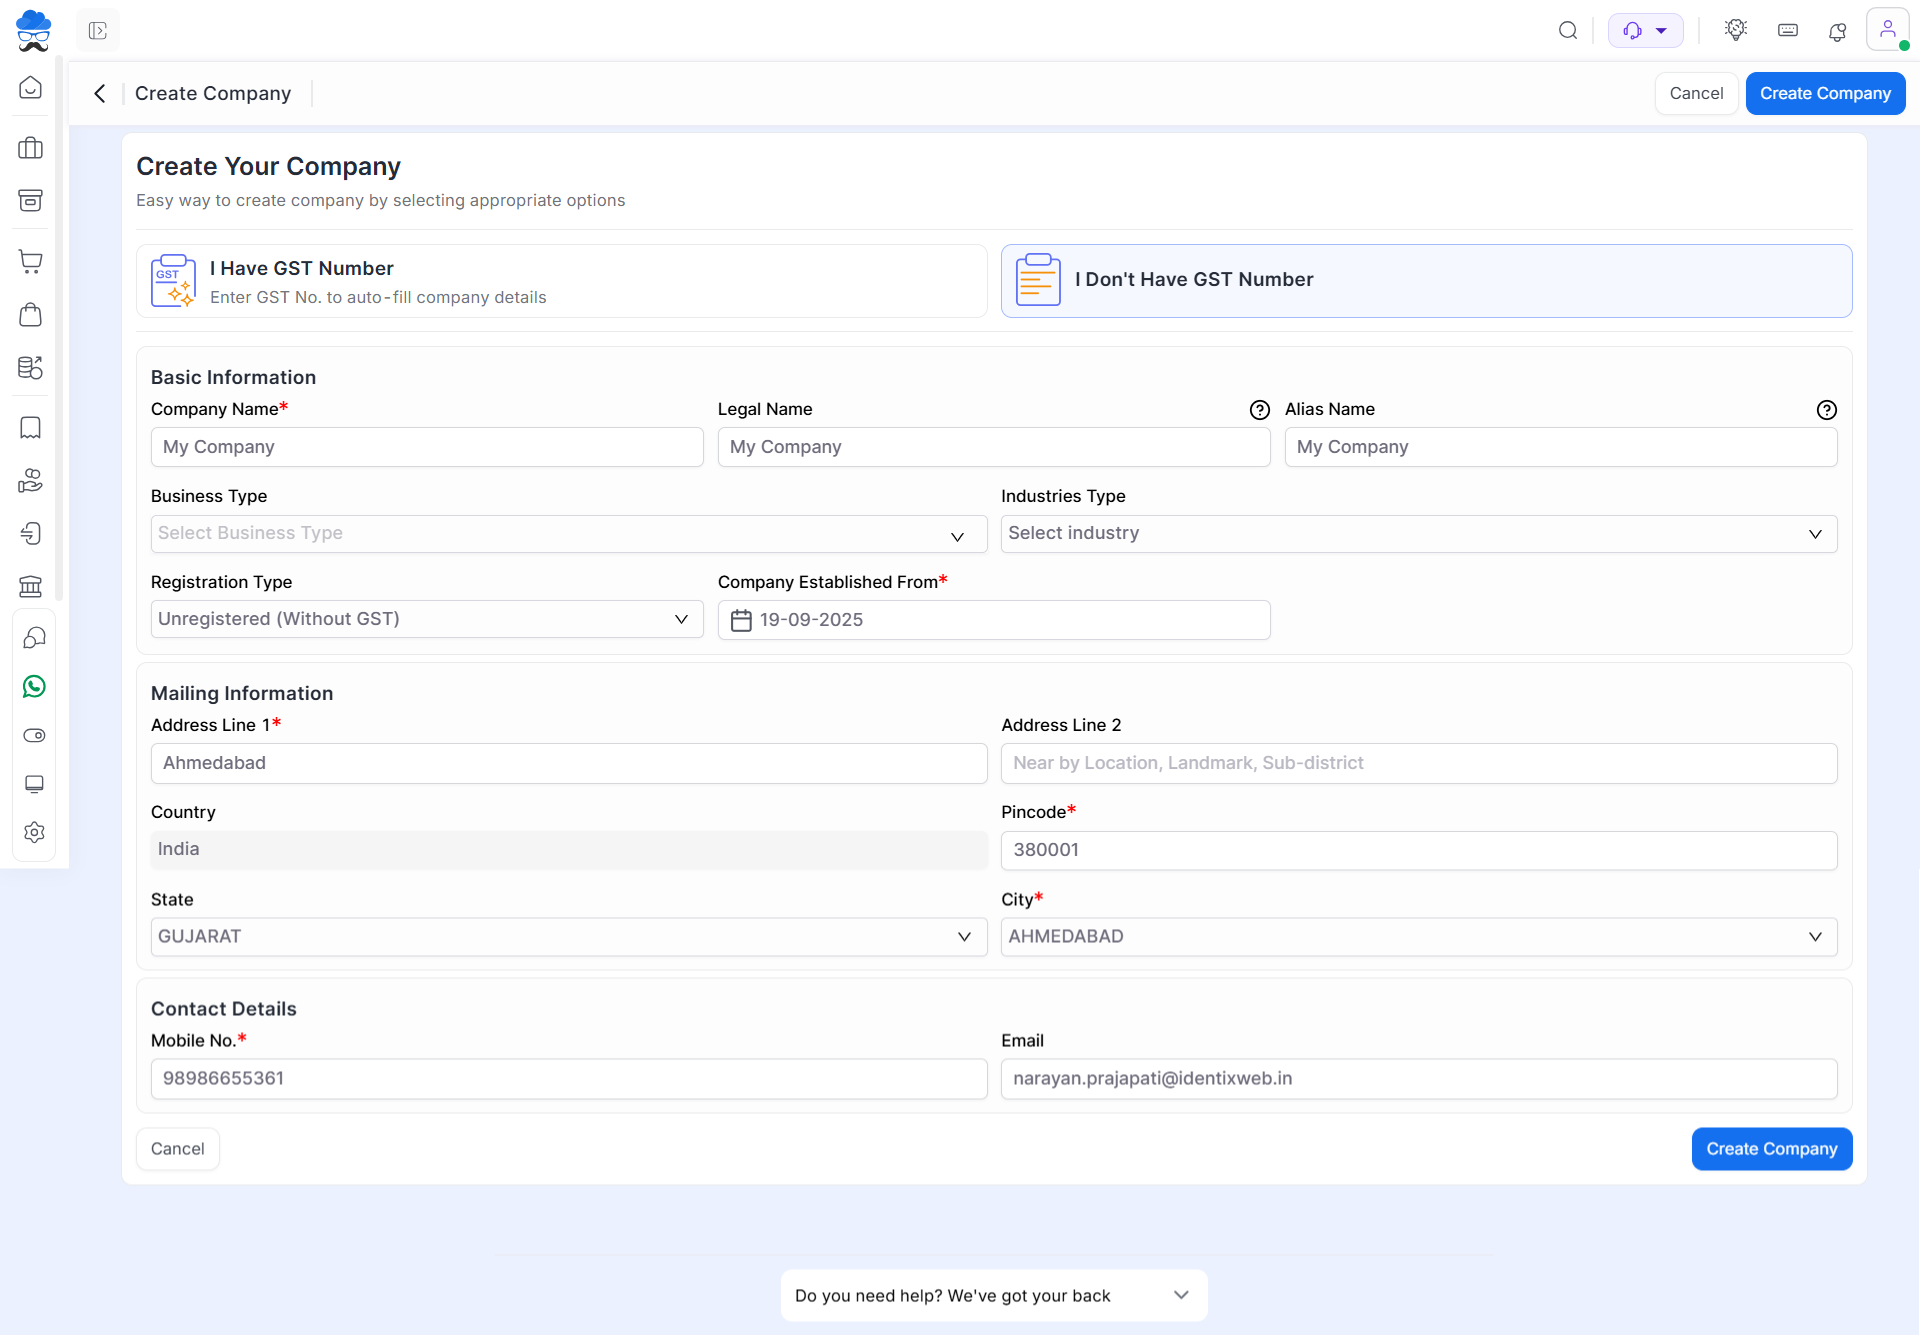Screen dimensions: 1920x1336
Task: Click the keyboard shortcuts icon
Action: 1788,31
